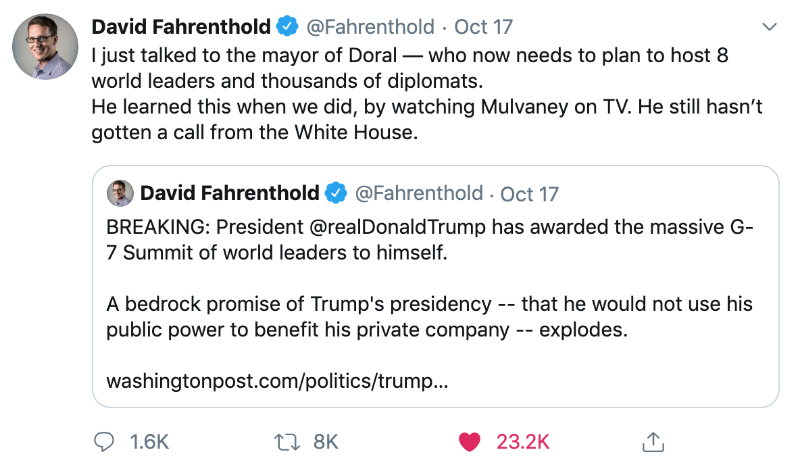
Task: Click the @Fahrenthold handle in the quoted tweet
Action: [418, 193]
